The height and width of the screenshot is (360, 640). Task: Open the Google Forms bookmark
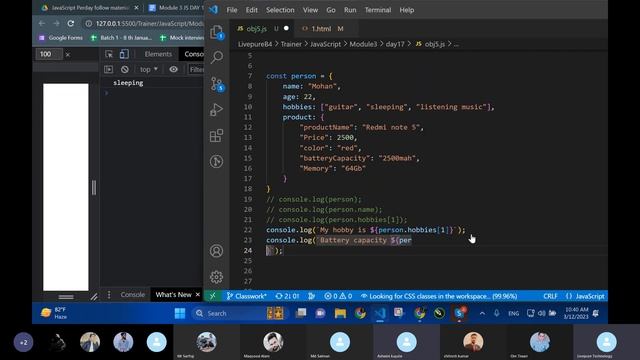(60, 38)
